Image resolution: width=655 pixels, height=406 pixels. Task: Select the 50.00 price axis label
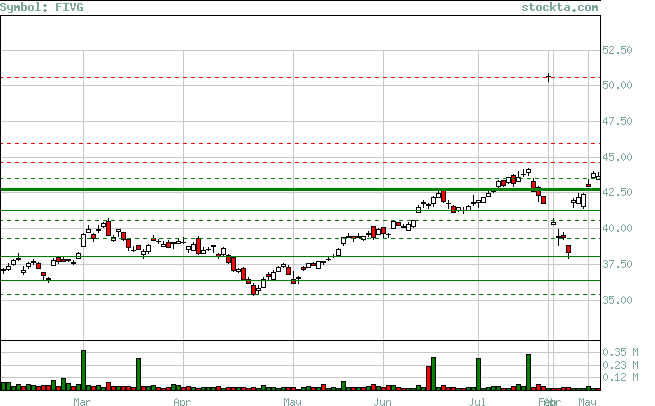(x=617, y=85)
